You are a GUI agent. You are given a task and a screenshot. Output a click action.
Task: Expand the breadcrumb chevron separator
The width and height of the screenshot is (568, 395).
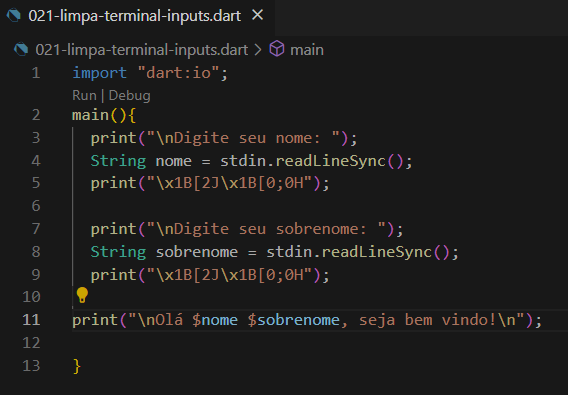pyautogui.click(x=258, y=50)
